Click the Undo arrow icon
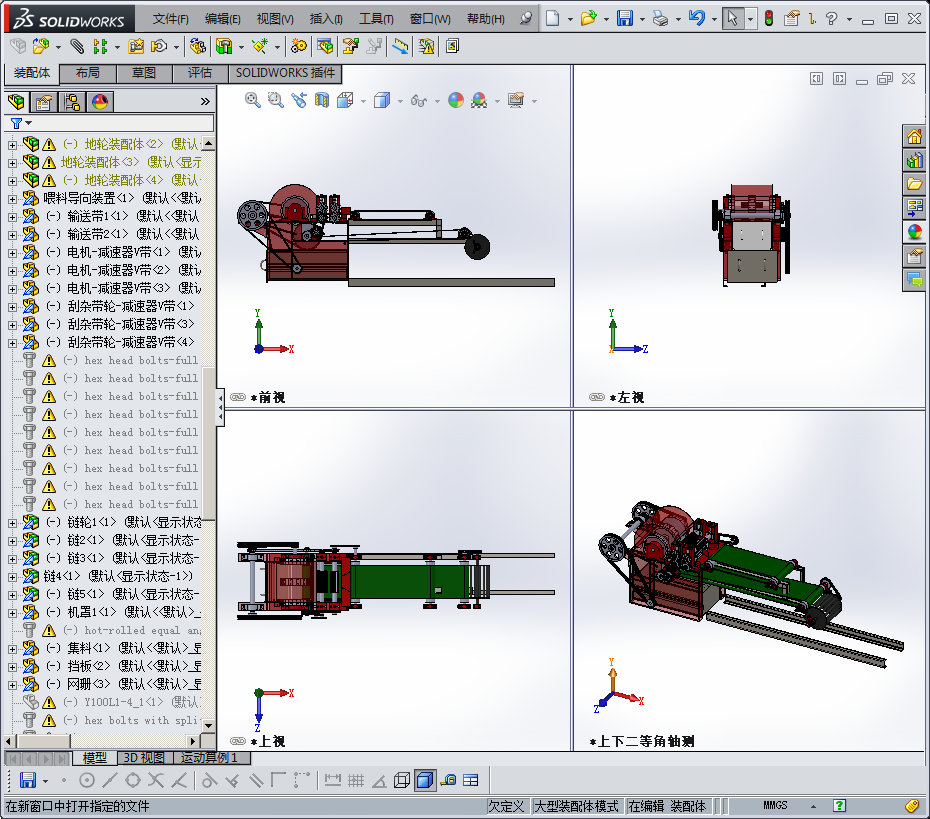Screen dimensions: 930x819 pos(696,18)
